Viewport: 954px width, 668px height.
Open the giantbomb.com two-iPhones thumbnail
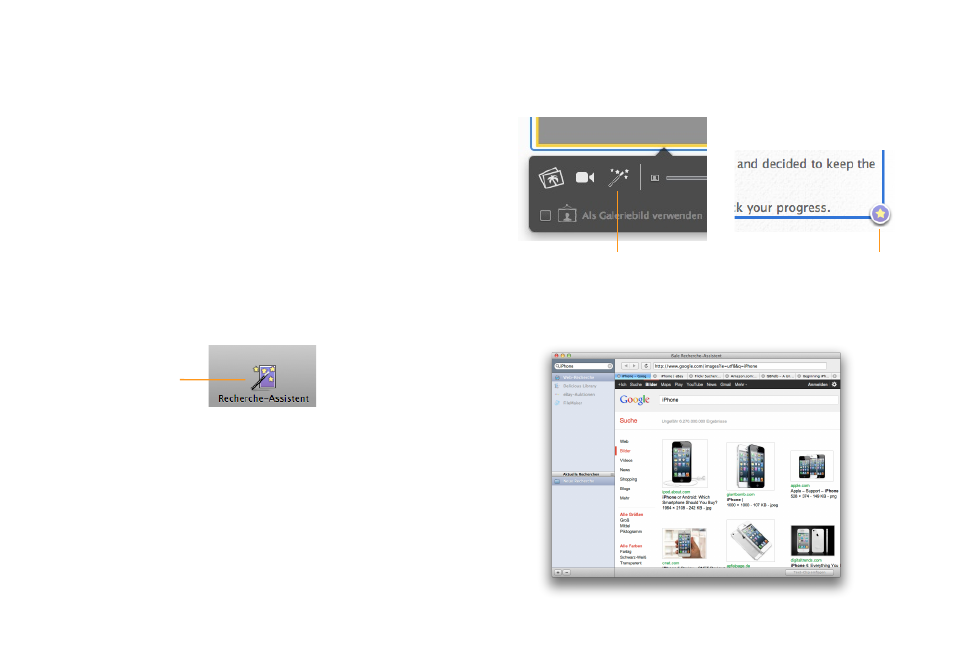750,467
